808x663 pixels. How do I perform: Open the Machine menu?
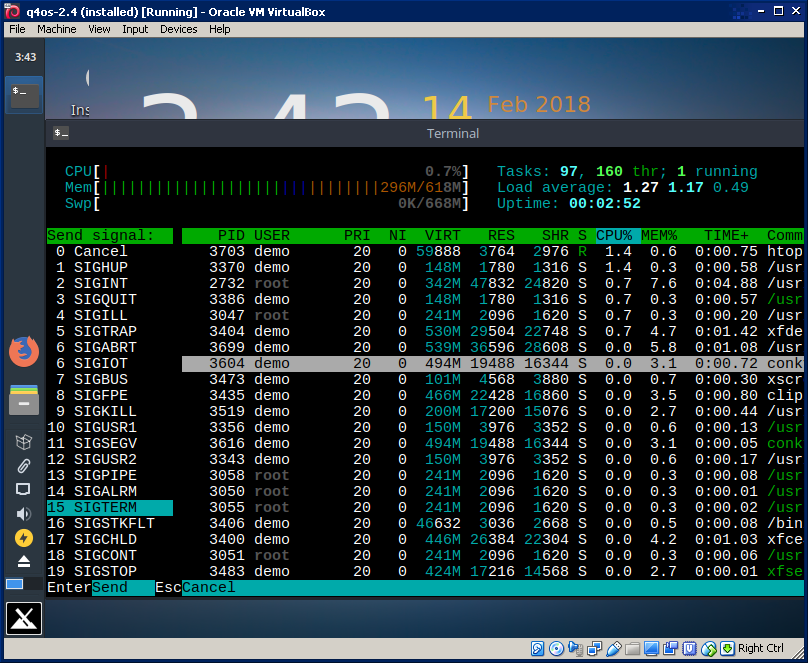pos(57,29)
